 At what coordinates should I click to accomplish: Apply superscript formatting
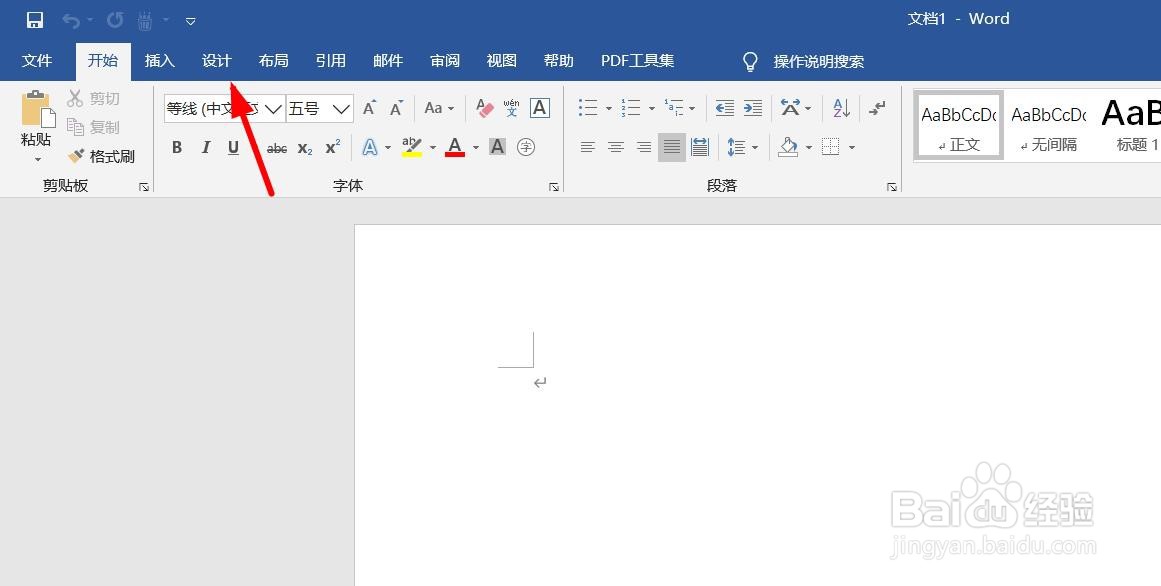tap(330, 147)
